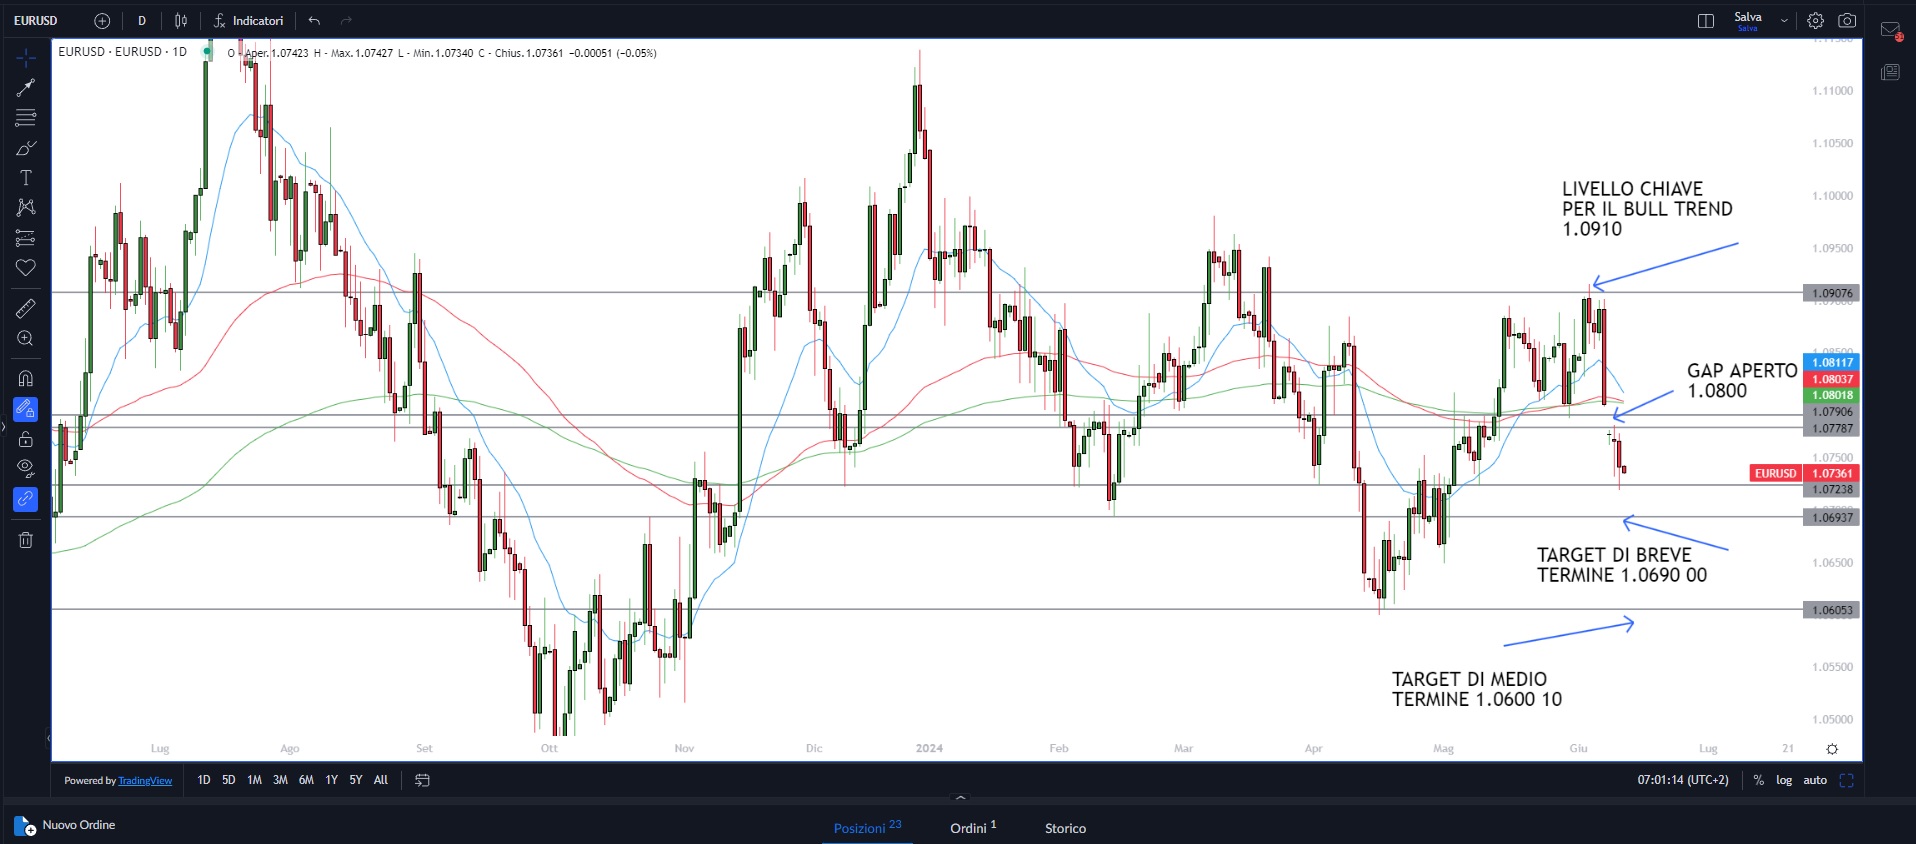Toggle magnet mode for drawings
The image size is (1916, 844).
pos(26,378)
